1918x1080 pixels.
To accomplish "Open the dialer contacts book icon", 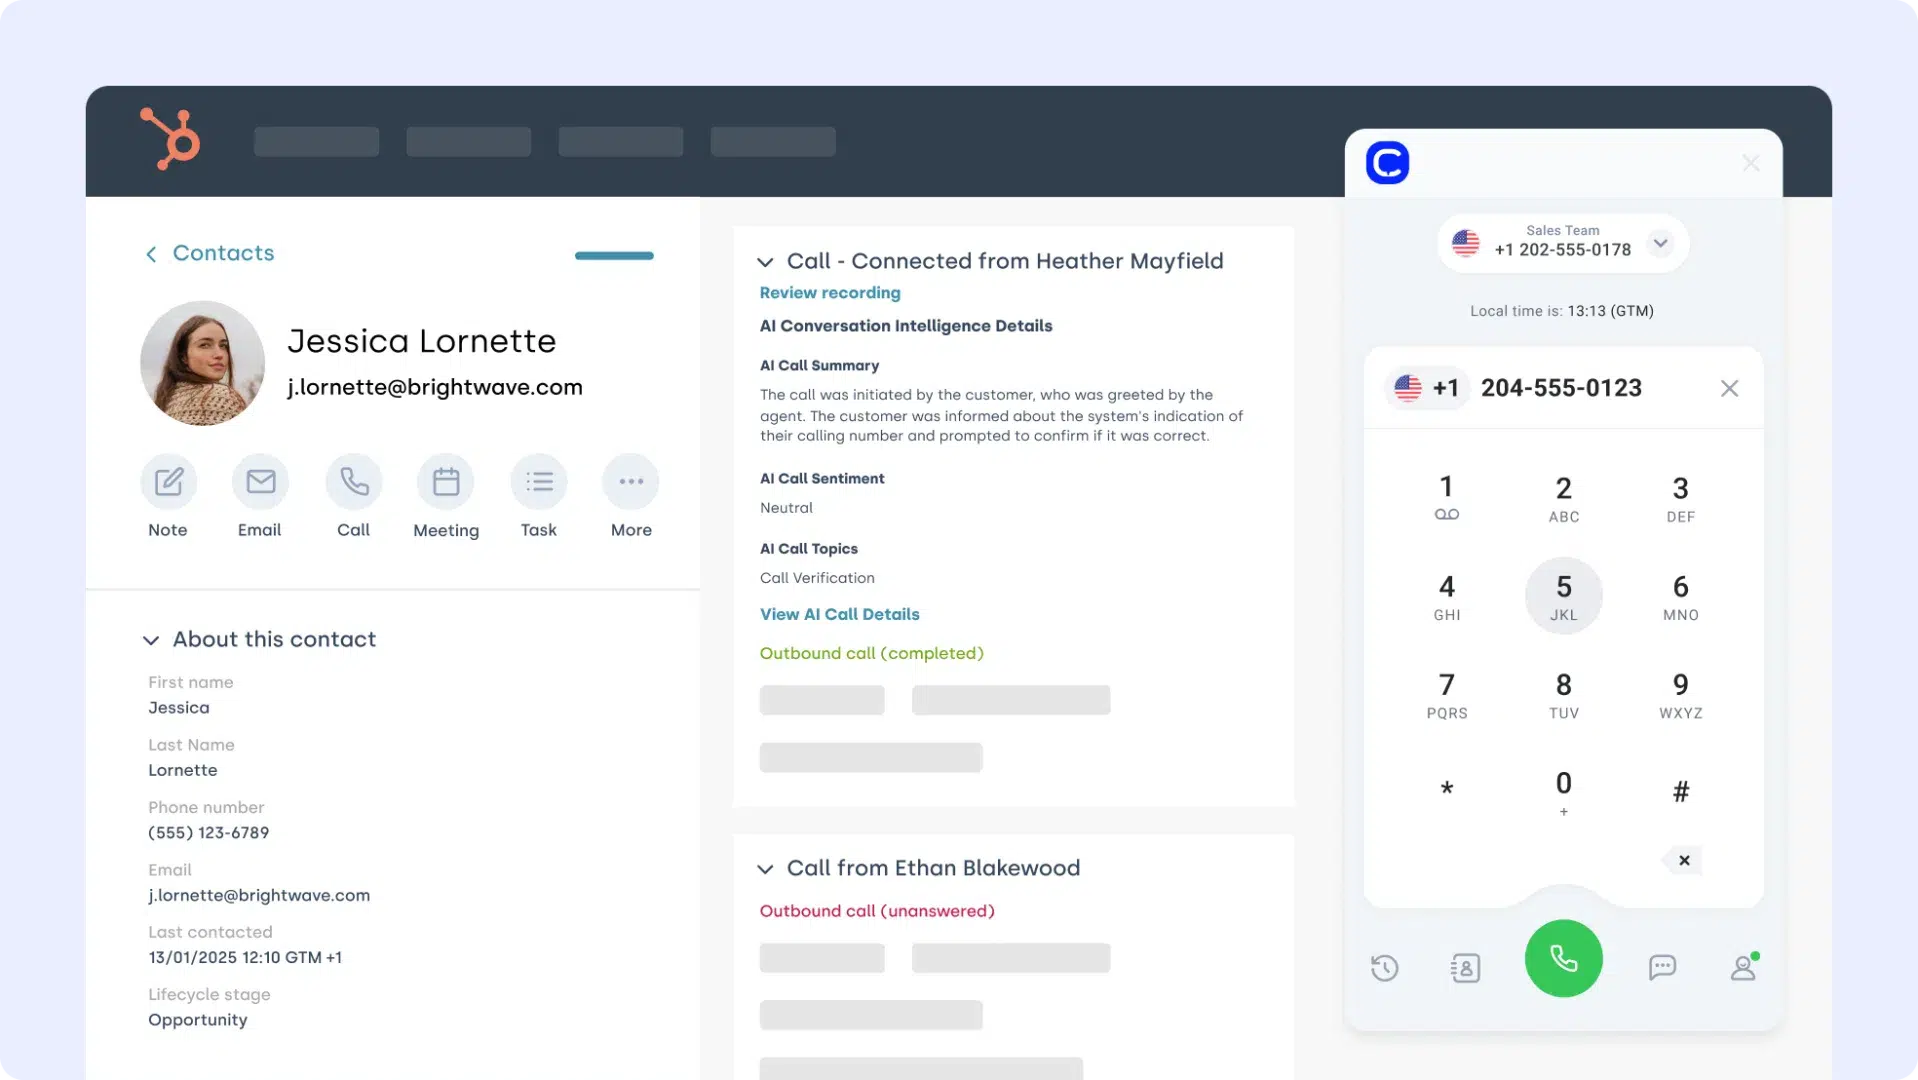I will pyautogui.click(x=1465, y=967).
